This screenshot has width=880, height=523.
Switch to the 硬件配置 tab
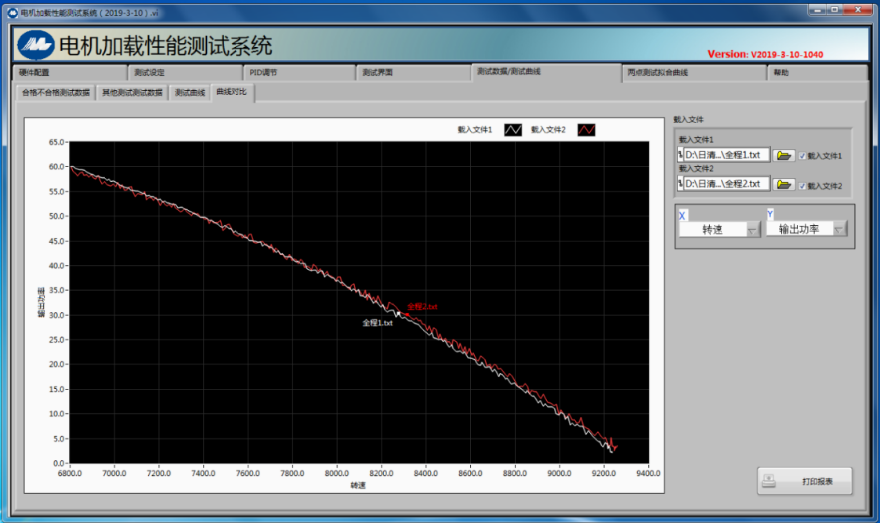point(35,73)
